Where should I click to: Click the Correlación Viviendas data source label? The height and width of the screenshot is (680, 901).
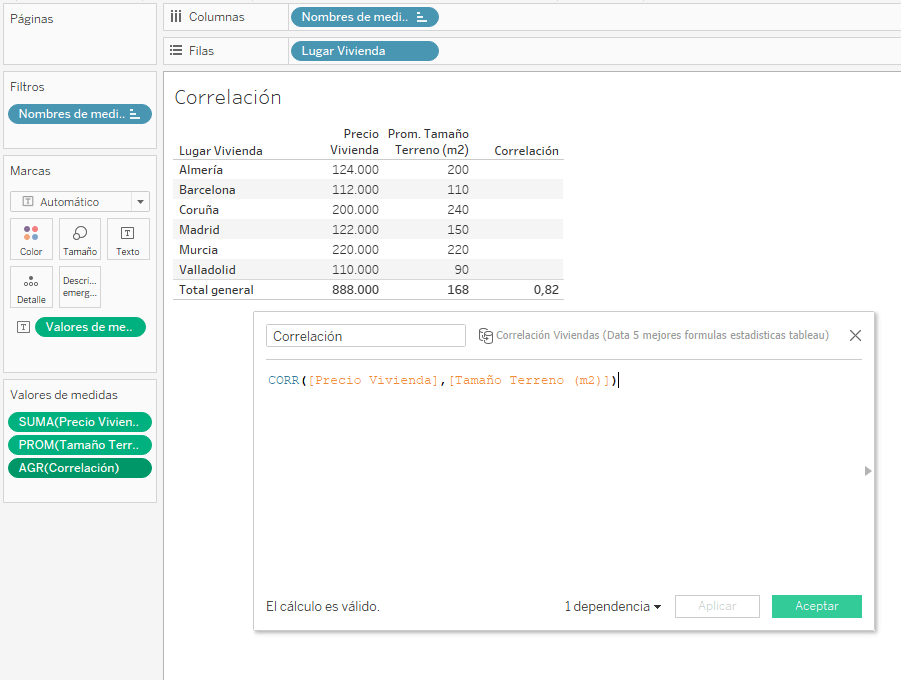click(x=662, y=335)
